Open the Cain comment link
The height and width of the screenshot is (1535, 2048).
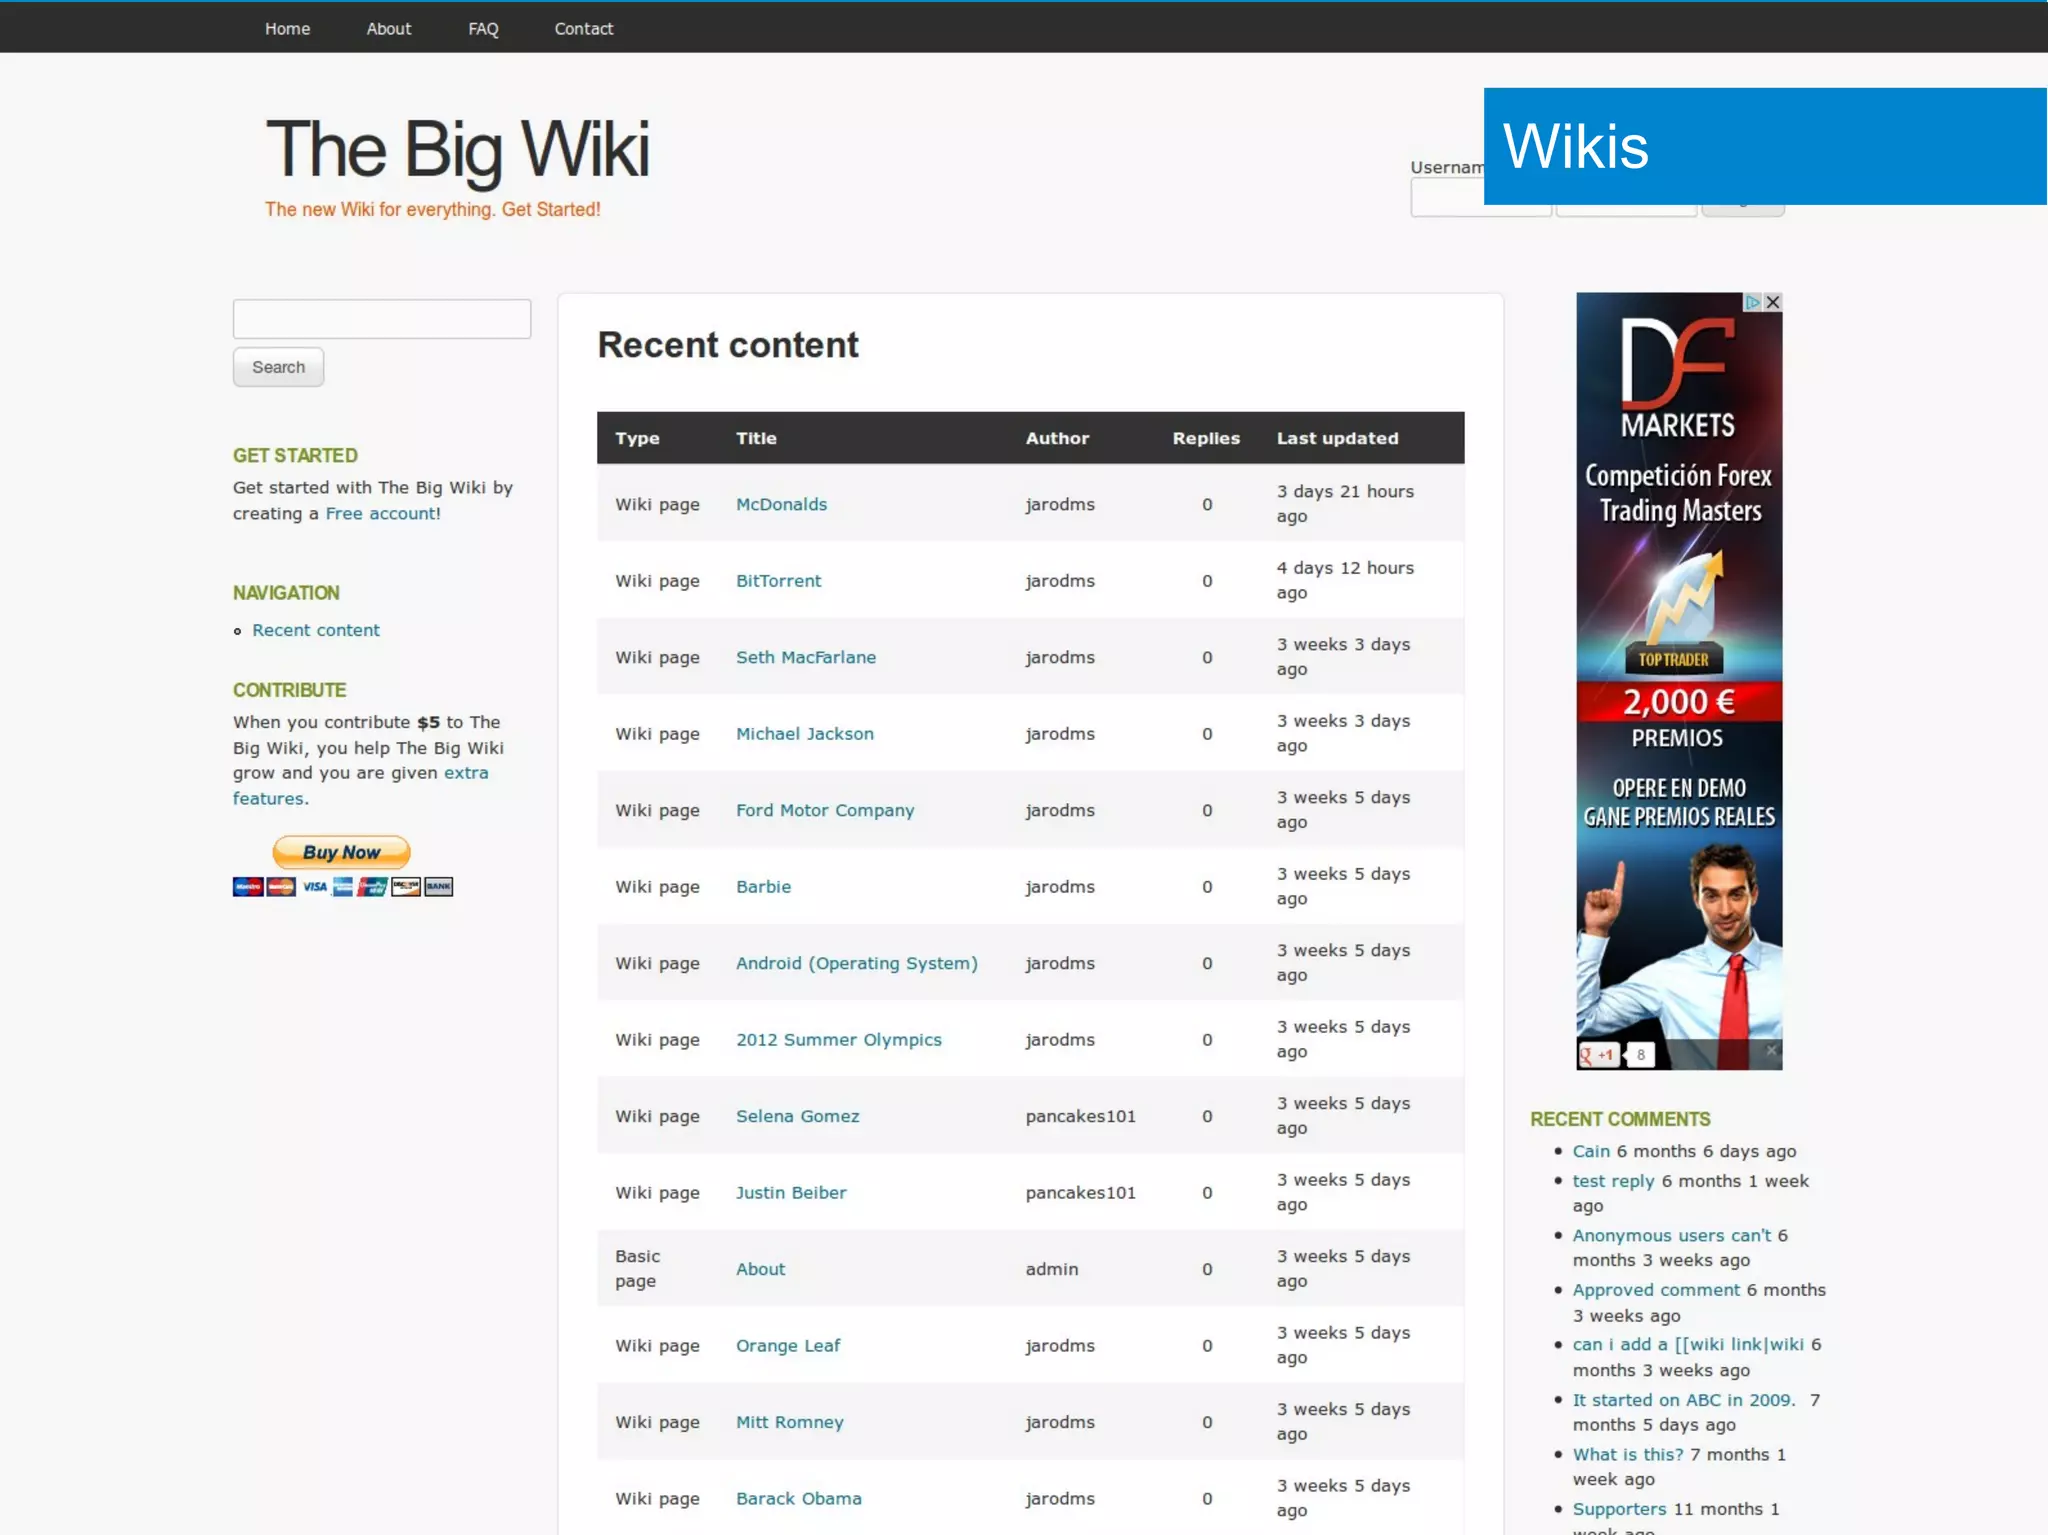click(1591, 1151)
